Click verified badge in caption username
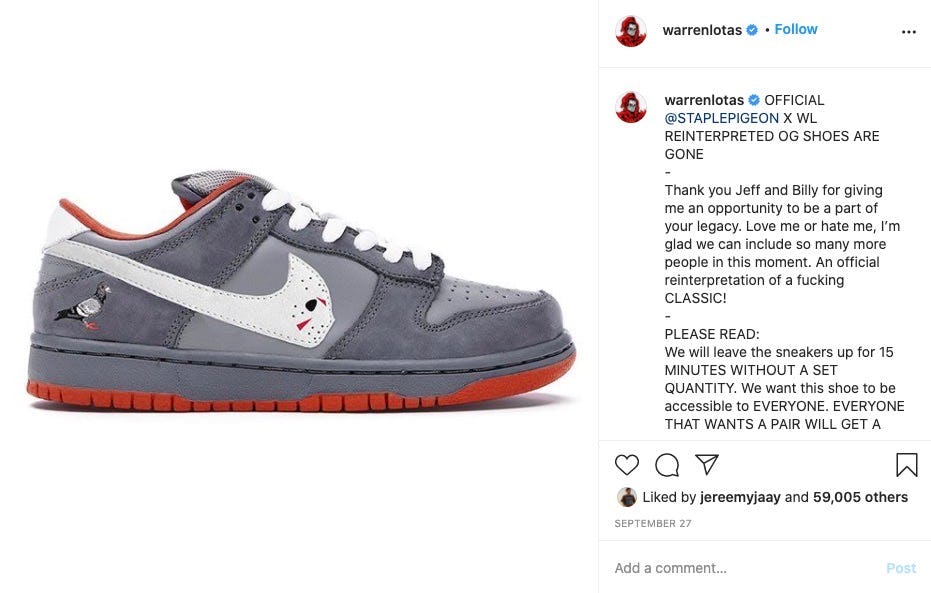Image resolution: width=931 pixels, height=593 pixels. [x=754, y=100]
